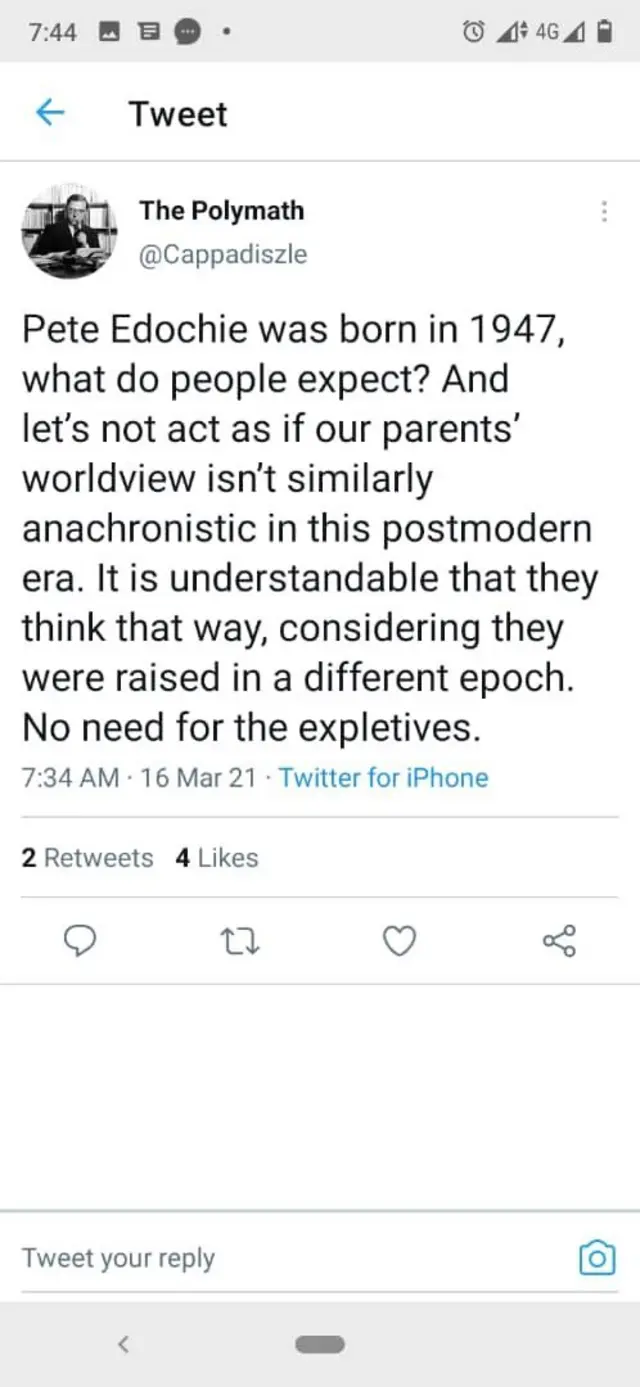Tap the image notification icon in status bar
Screen dimensions: 640x1387
click(x=110, y=32)
